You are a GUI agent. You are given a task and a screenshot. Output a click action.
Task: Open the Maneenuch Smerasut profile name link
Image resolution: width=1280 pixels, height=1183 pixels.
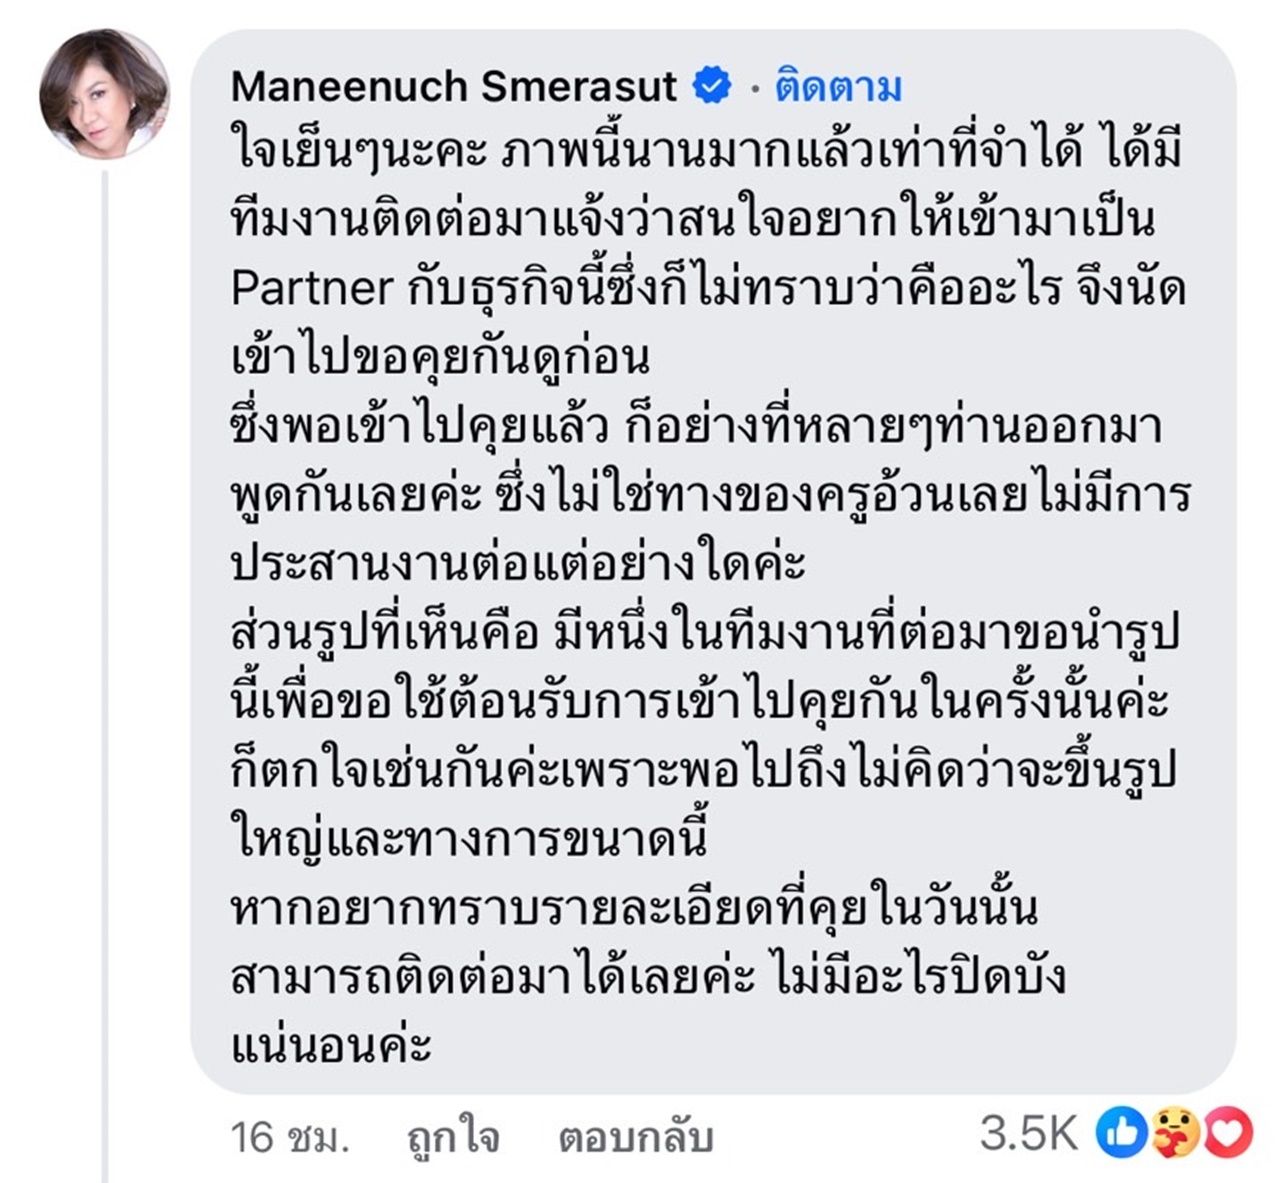pos(454,86)
